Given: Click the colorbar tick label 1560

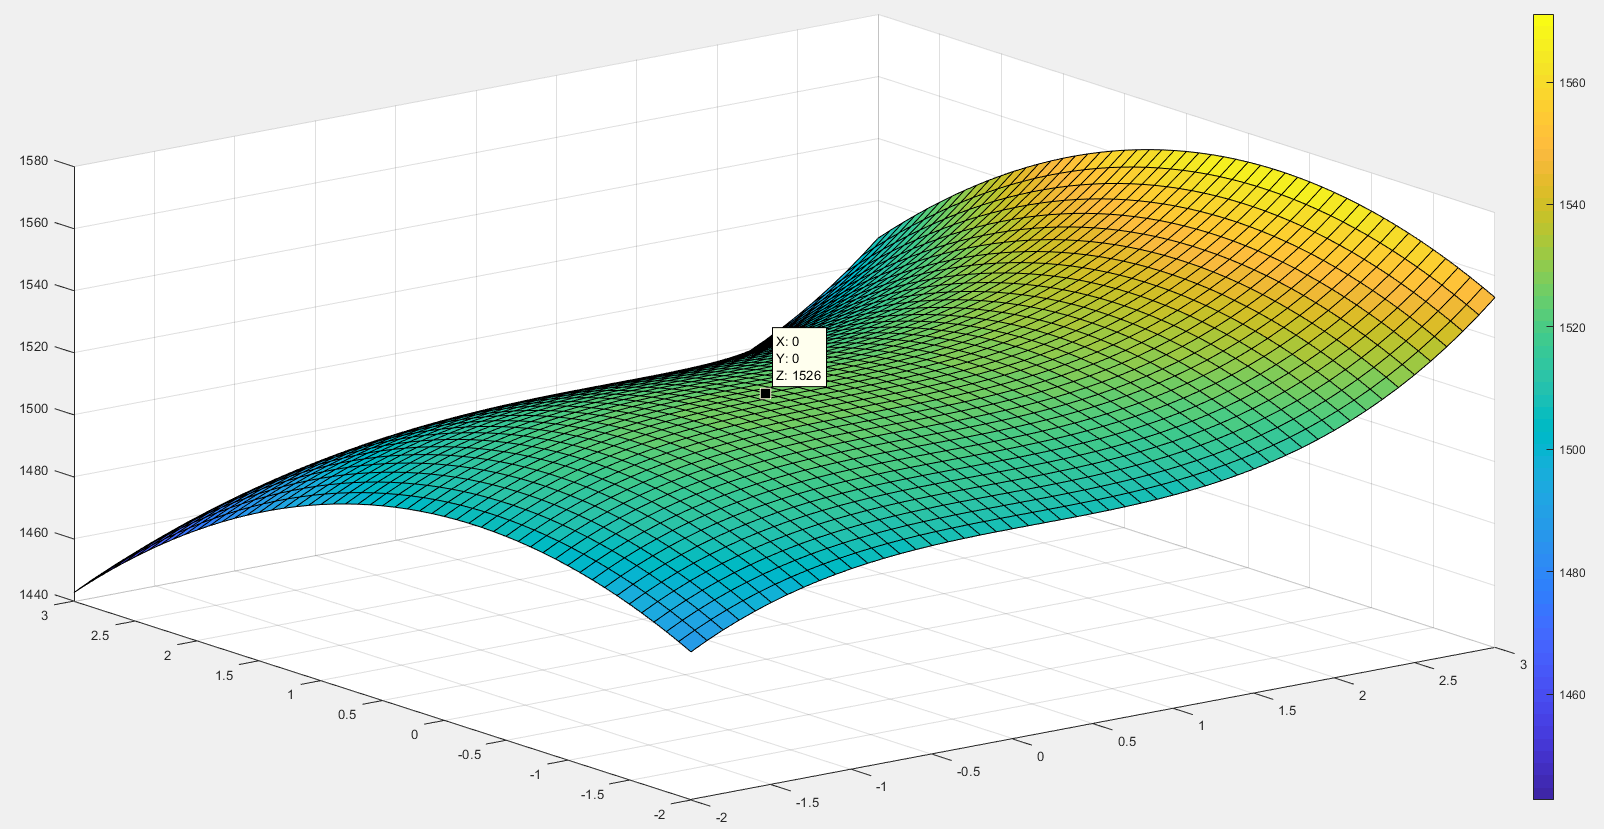Looking at the screenshot, I should pos(1572,83).
